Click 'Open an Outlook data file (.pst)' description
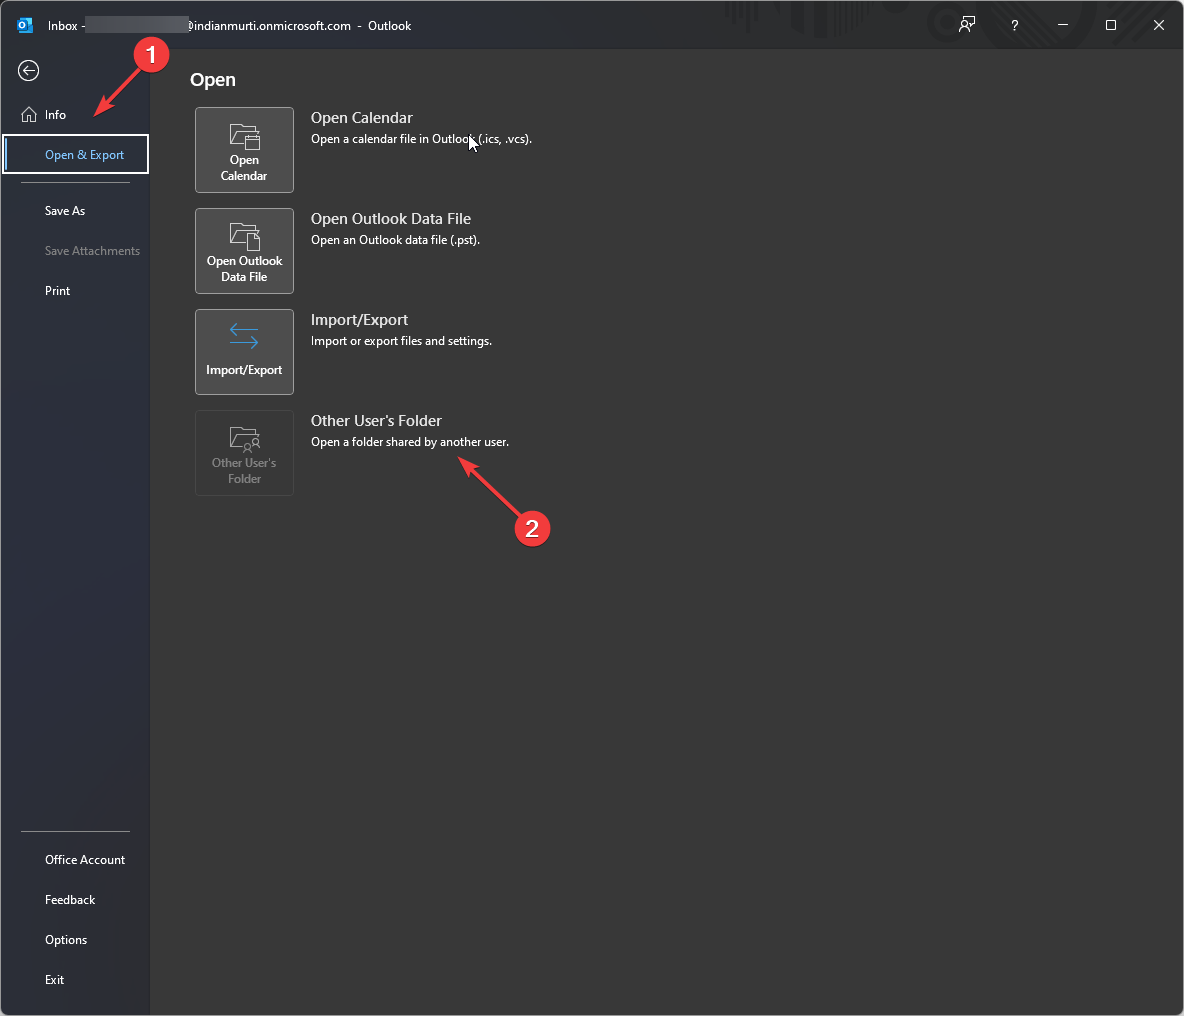 [x=396, y=240]
